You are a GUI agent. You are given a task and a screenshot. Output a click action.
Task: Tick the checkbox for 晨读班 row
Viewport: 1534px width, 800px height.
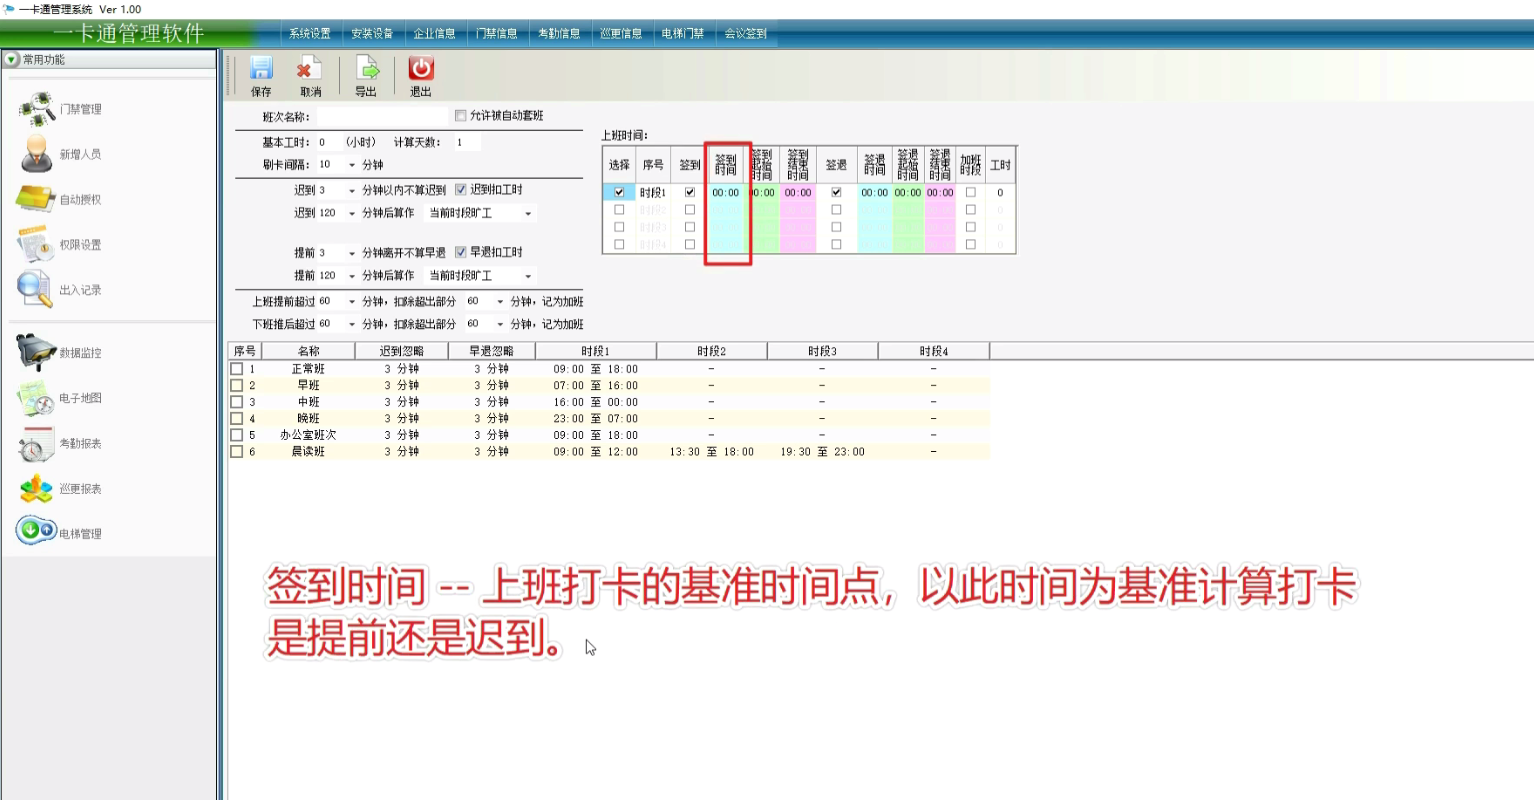click(x=237, y=452)
